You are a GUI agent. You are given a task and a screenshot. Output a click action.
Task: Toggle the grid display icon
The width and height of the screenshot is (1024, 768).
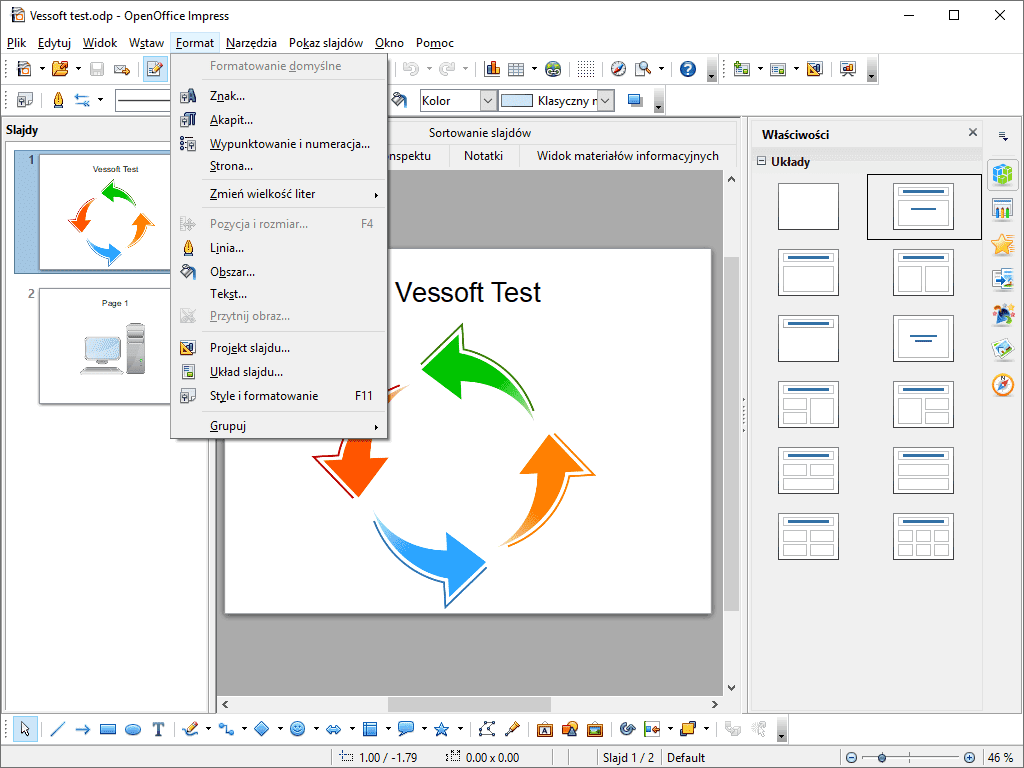586,69
